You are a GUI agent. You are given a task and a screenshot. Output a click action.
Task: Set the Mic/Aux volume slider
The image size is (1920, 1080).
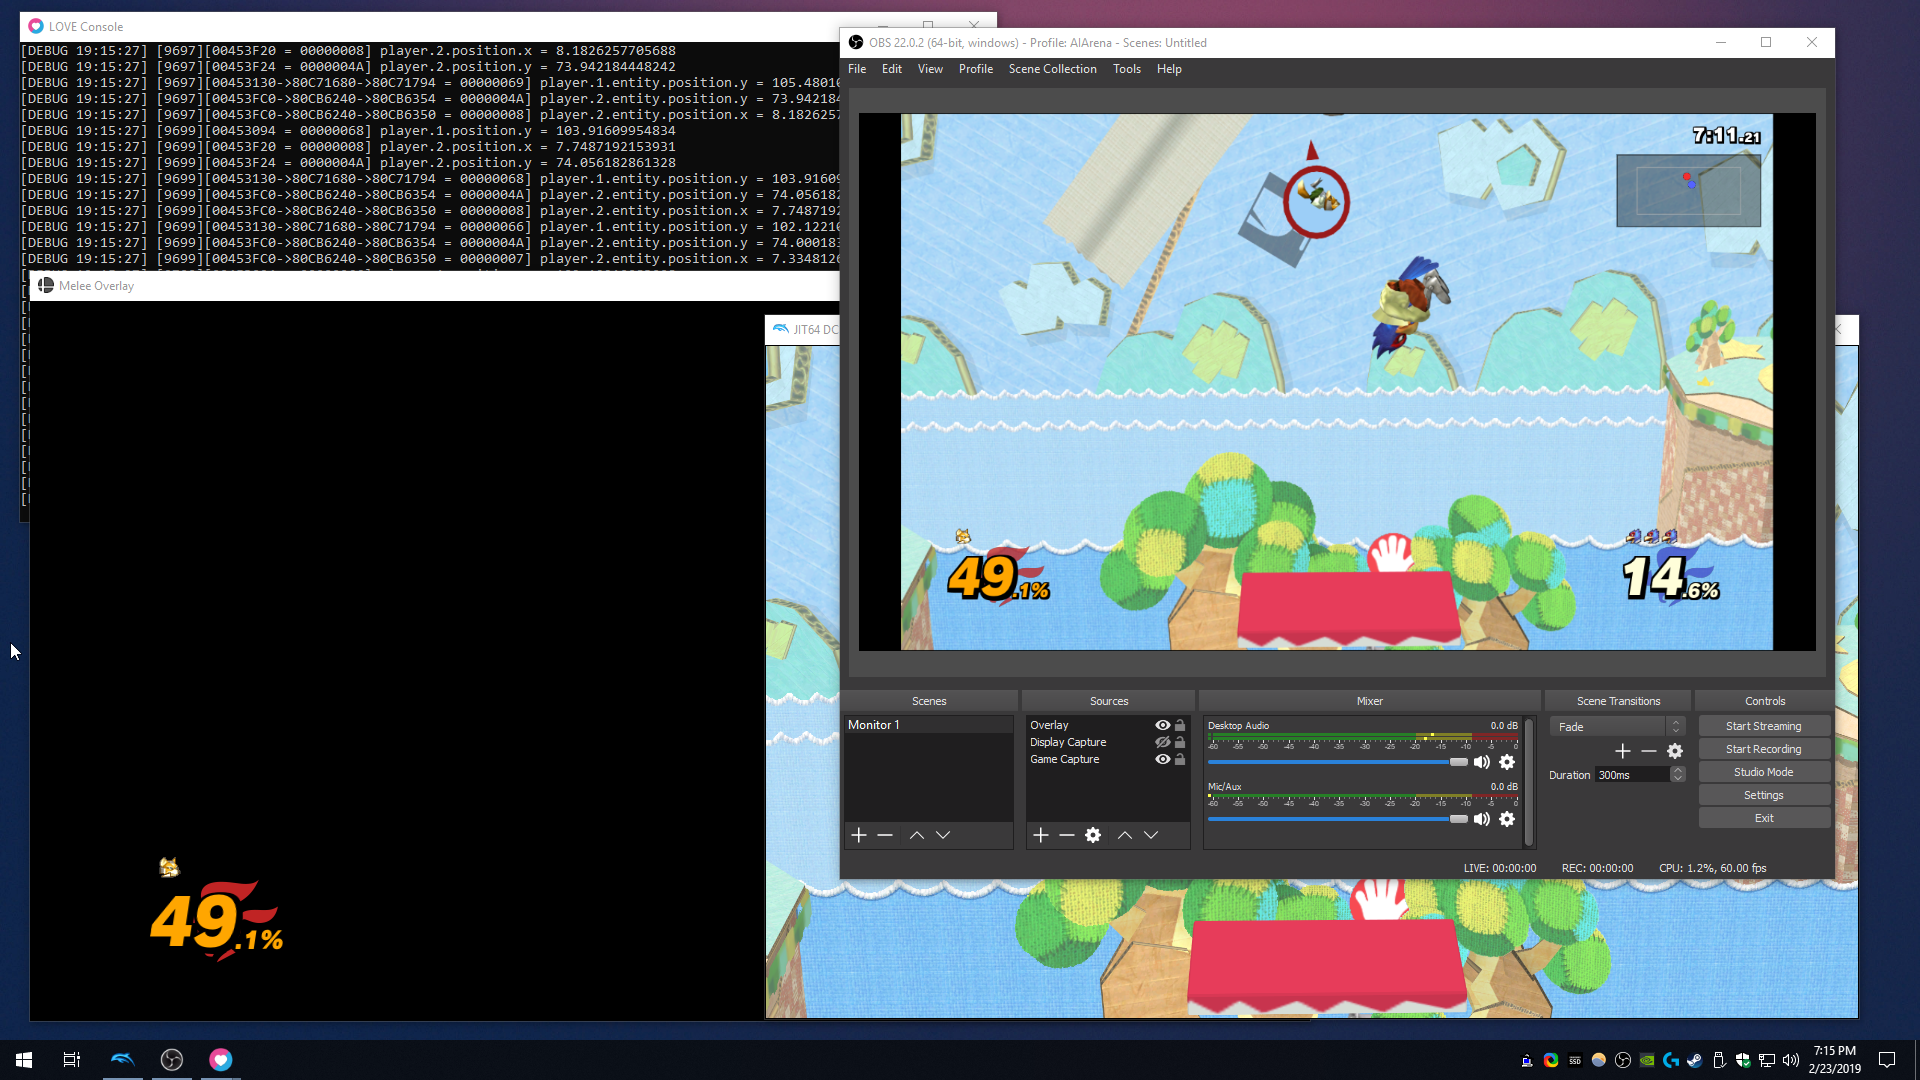[1338, 819]
